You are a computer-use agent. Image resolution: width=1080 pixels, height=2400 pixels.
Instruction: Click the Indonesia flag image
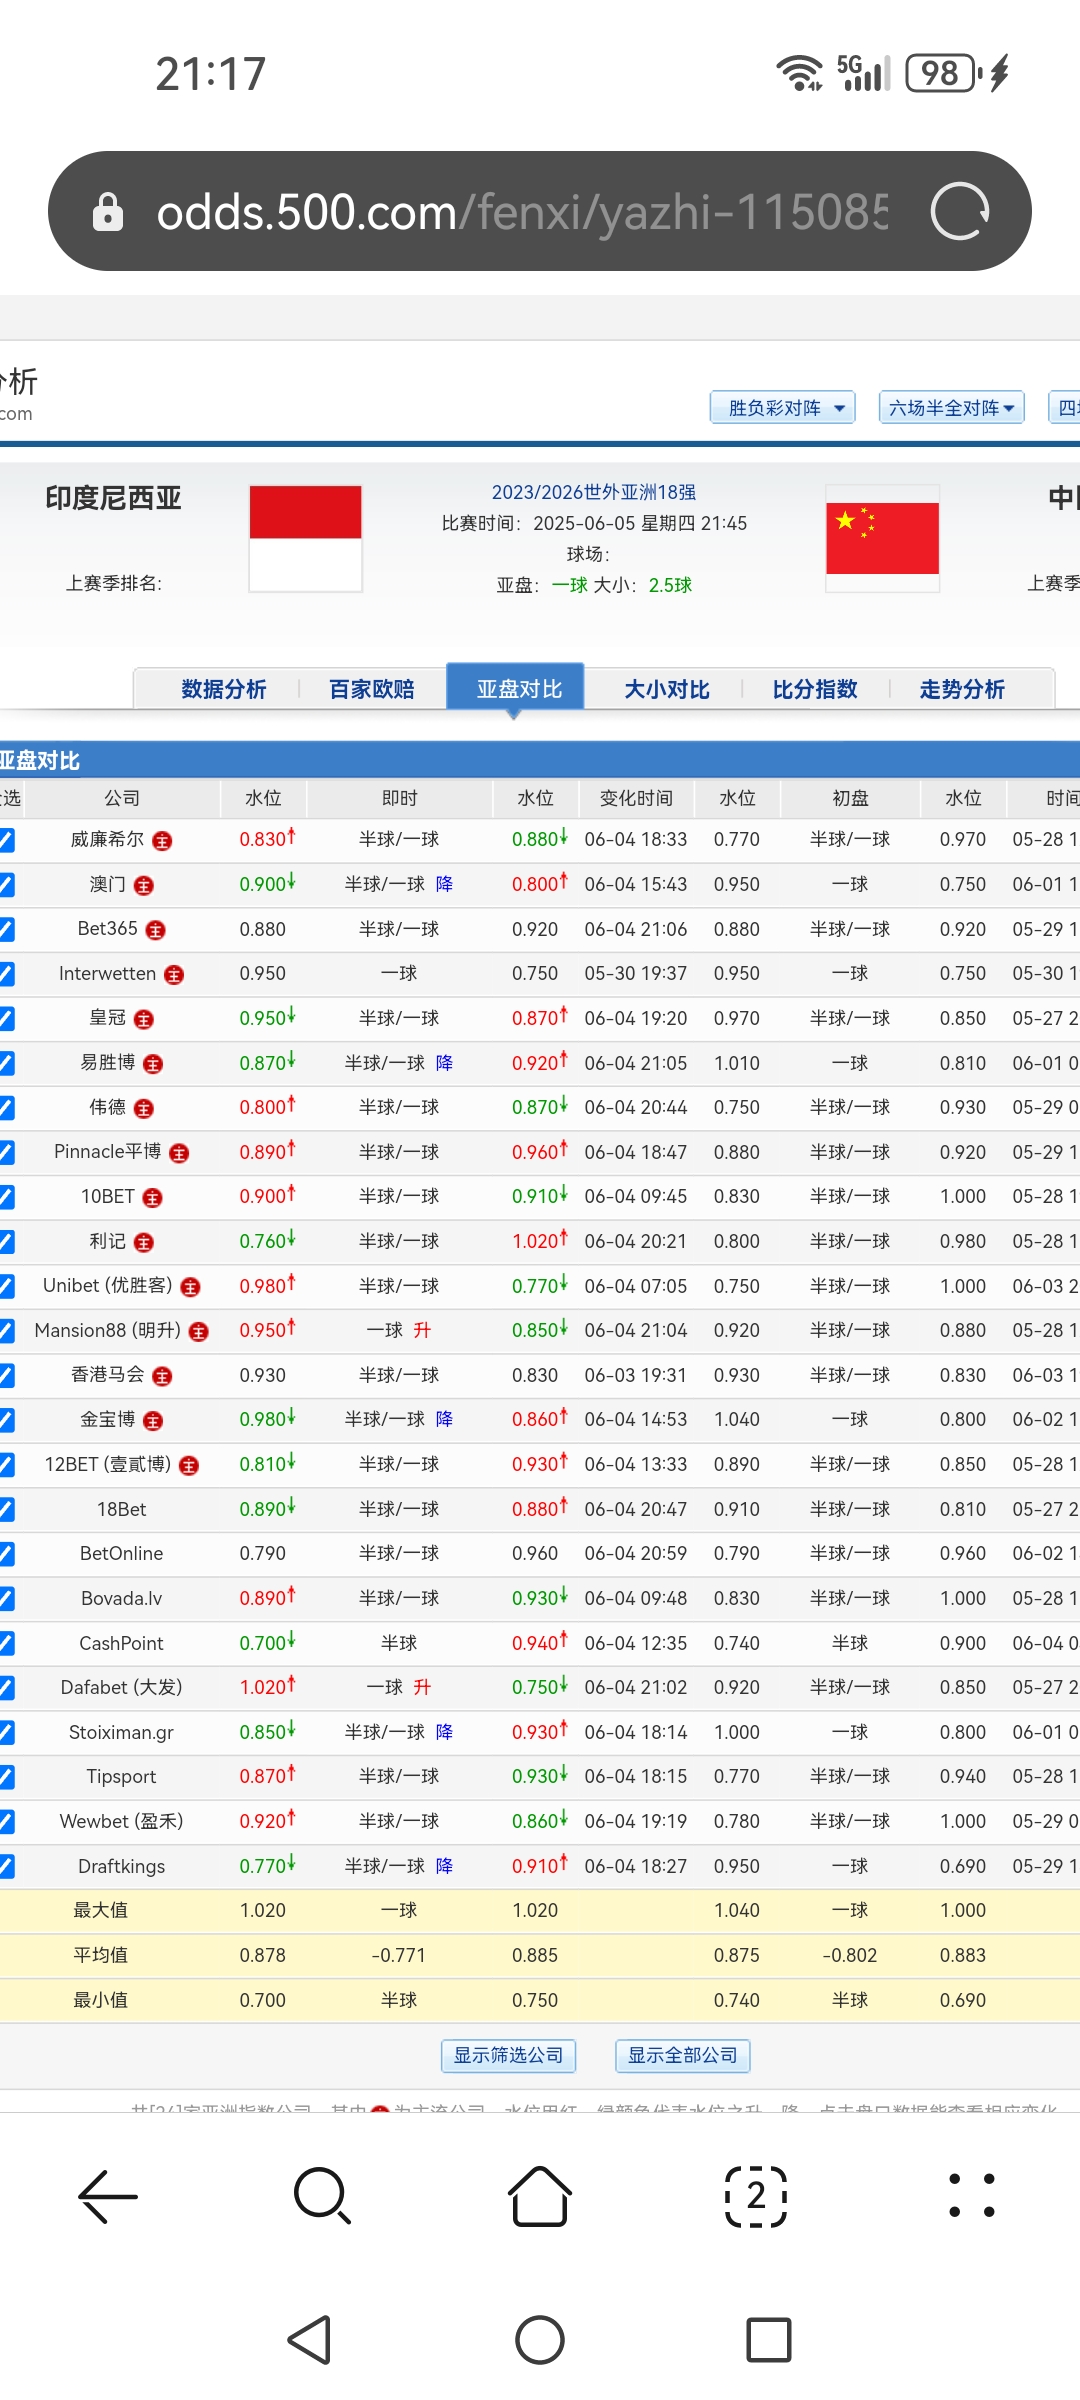tap(305, 539)
